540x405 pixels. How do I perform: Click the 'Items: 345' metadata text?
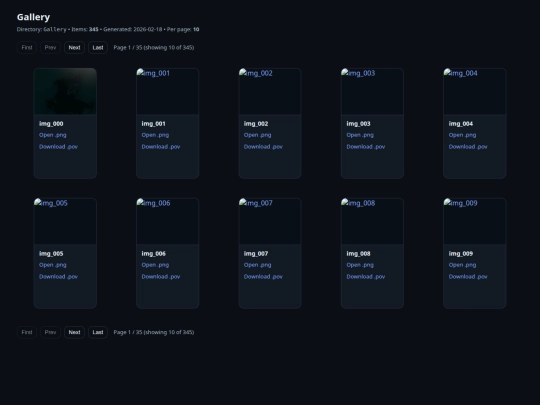click(85, 29)
